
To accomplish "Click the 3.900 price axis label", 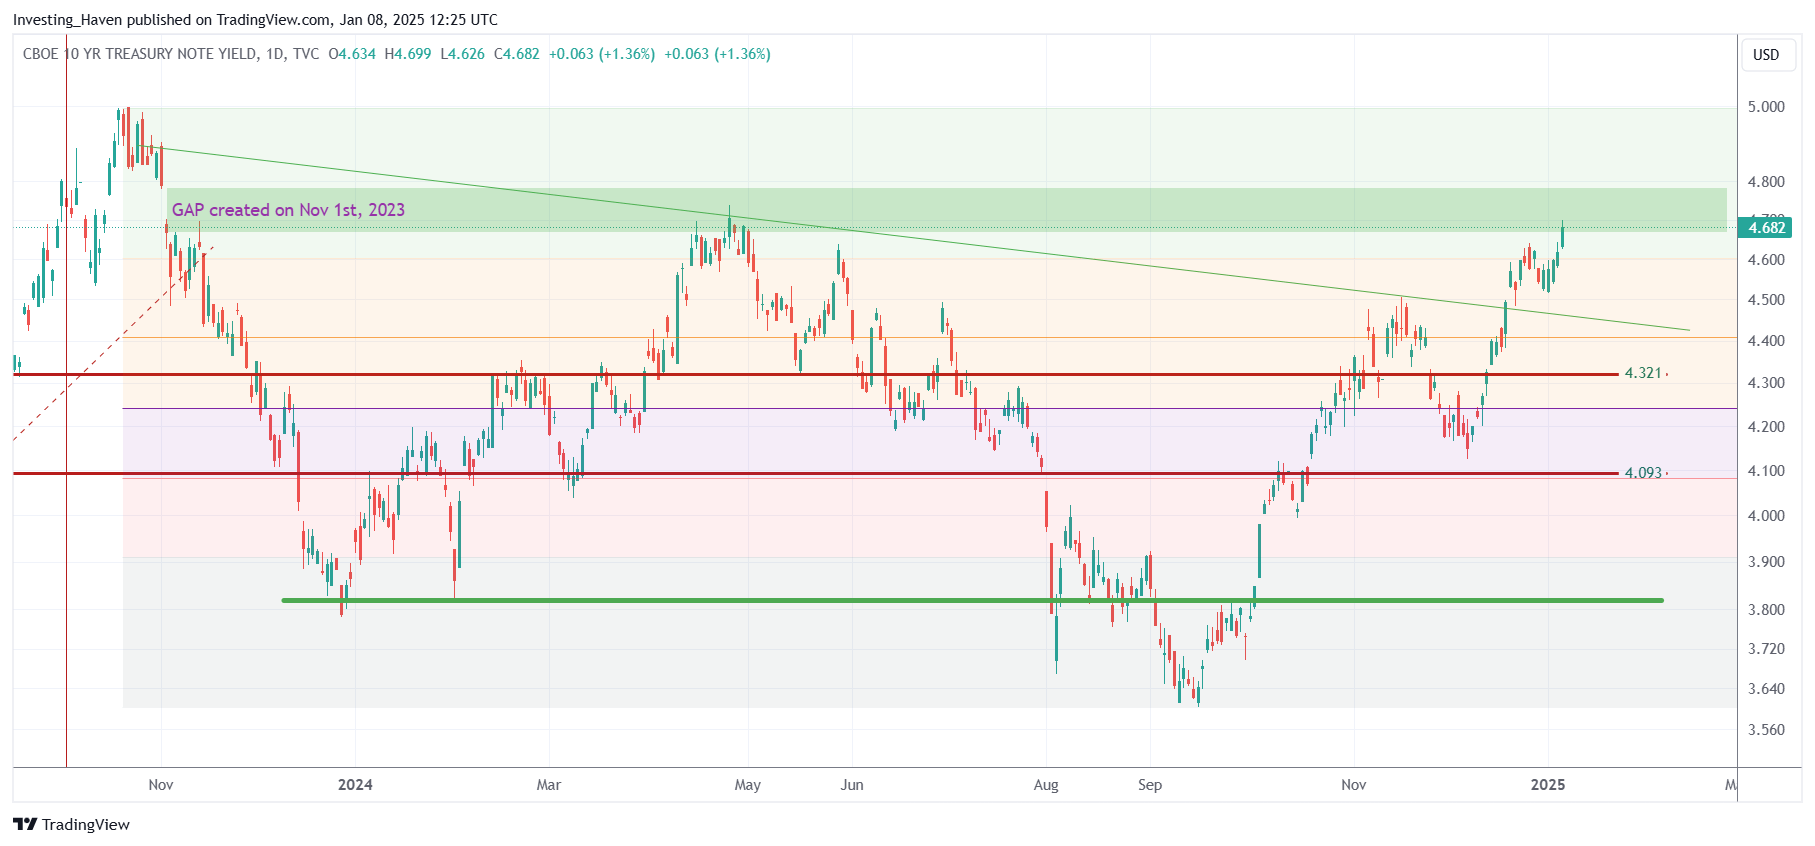I will point(1766,562).
